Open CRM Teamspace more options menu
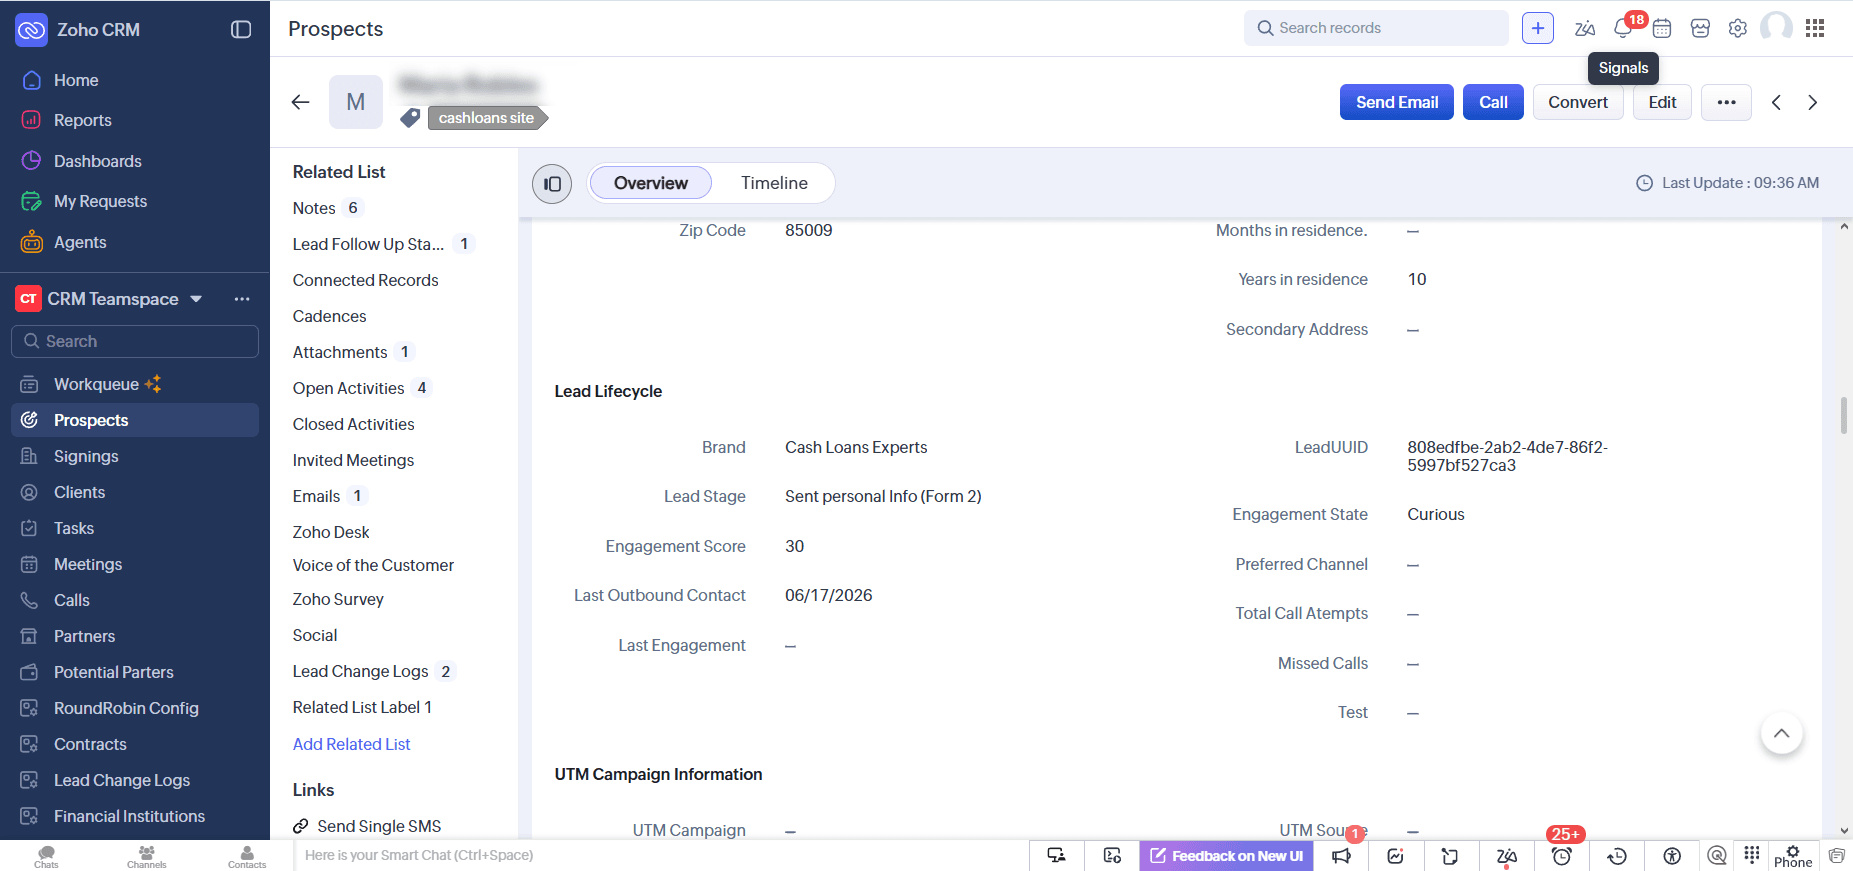 [242, 299]
